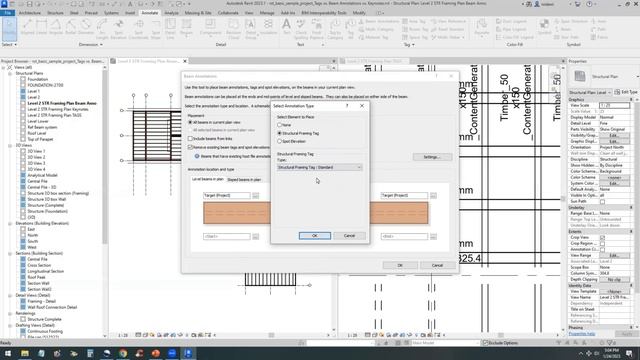
Task: Click the Revit application logo
Action: point(4,4)
